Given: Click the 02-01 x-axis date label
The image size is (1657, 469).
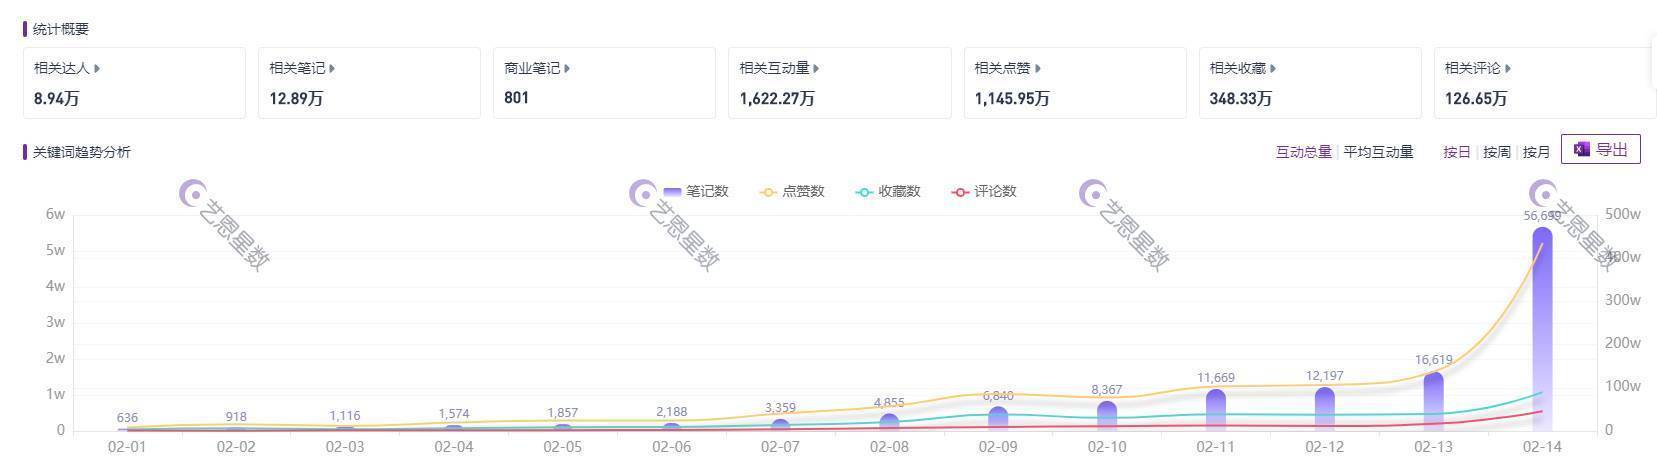Looking at the screenshot, I should point(127,447).
